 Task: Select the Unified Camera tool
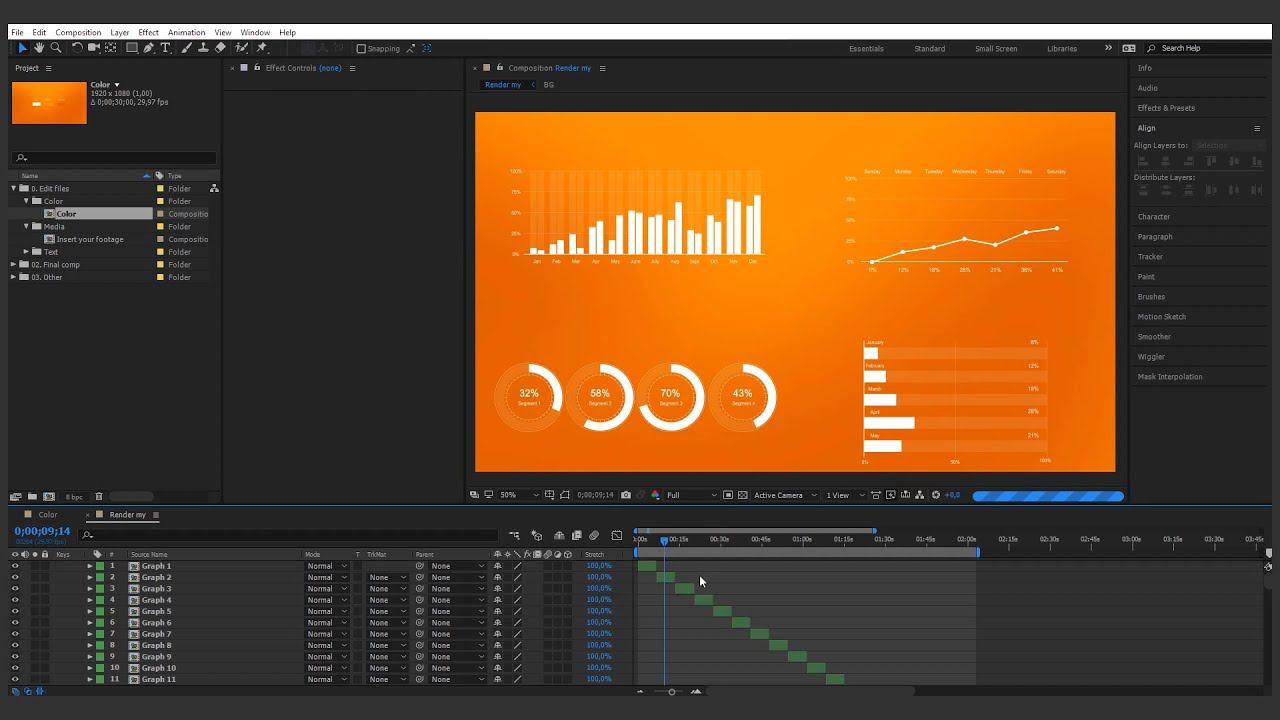click(94, 48)
